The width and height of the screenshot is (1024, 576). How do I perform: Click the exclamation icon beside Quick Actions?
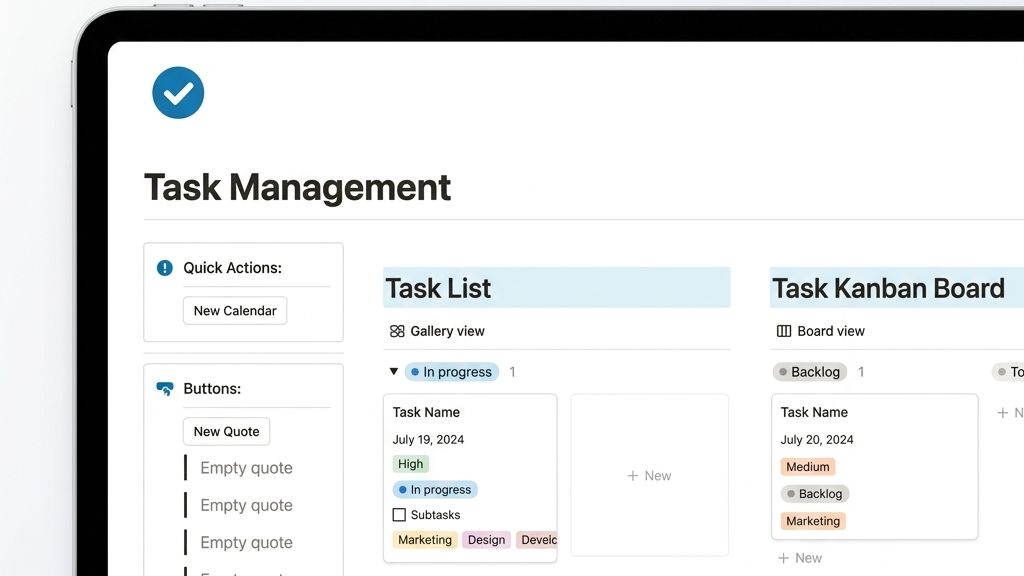coord(165,268)
